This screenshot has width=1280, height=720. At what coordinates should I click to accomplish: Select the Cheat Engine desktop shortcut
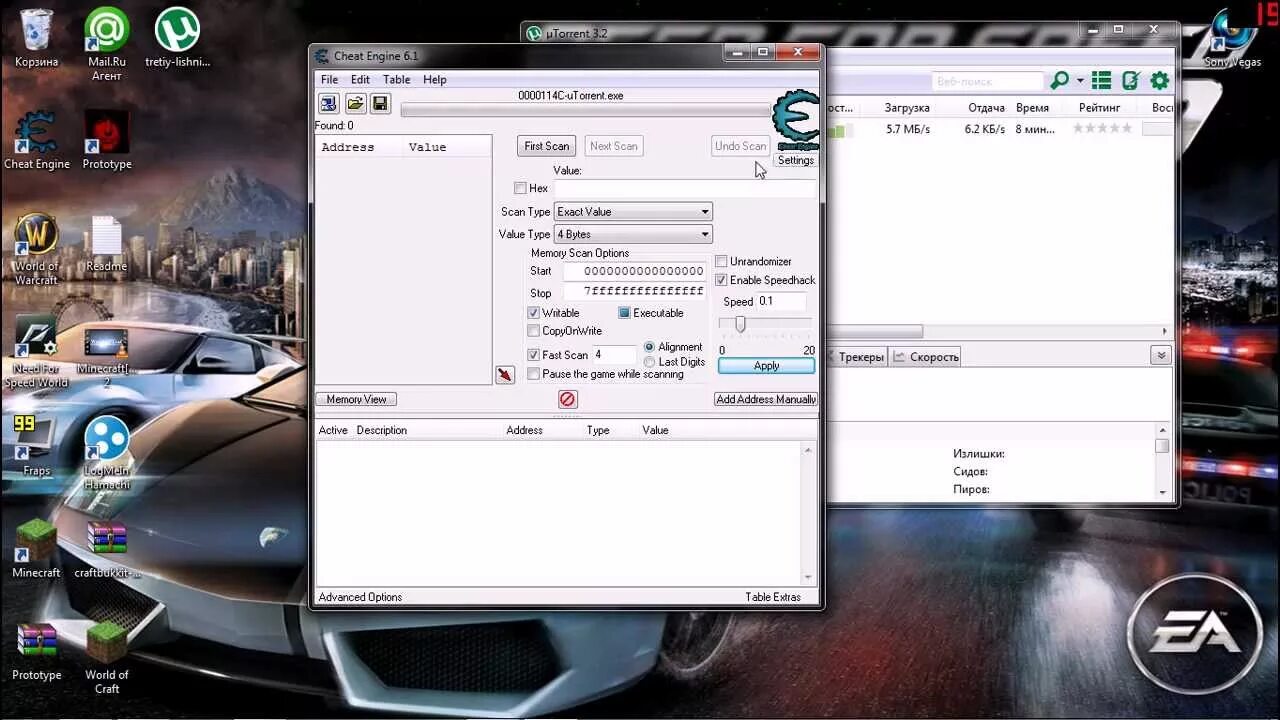[36, 140]
